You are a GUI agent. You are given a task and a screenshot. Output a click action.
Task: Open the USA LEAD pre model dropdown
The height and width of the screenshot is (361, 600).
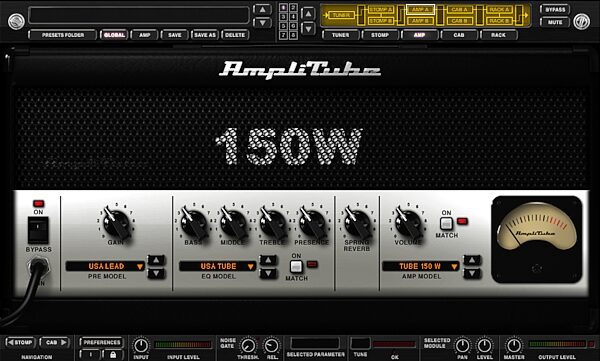106,266
